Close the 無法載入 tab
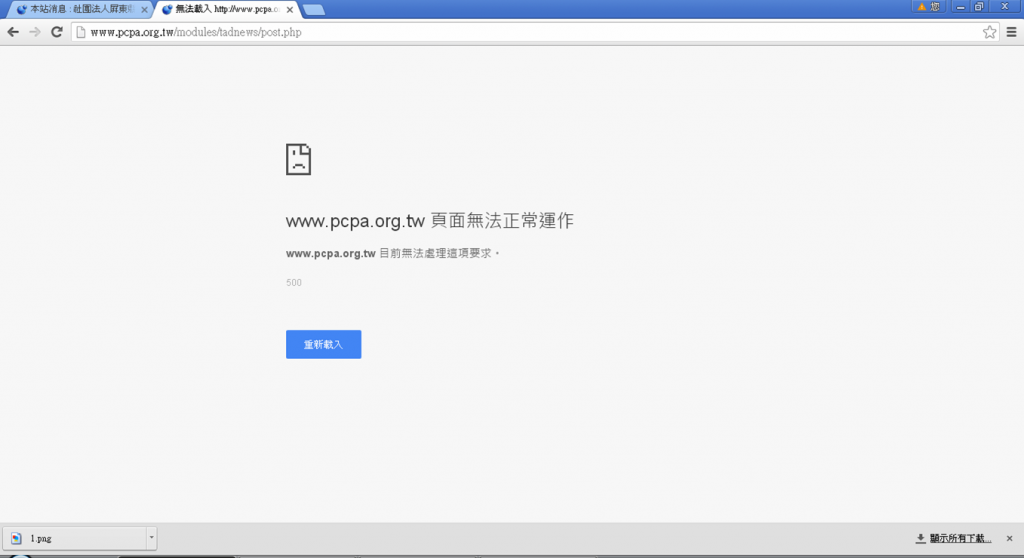The width and height of the screenshot is (1024, 558). (290, 10)
